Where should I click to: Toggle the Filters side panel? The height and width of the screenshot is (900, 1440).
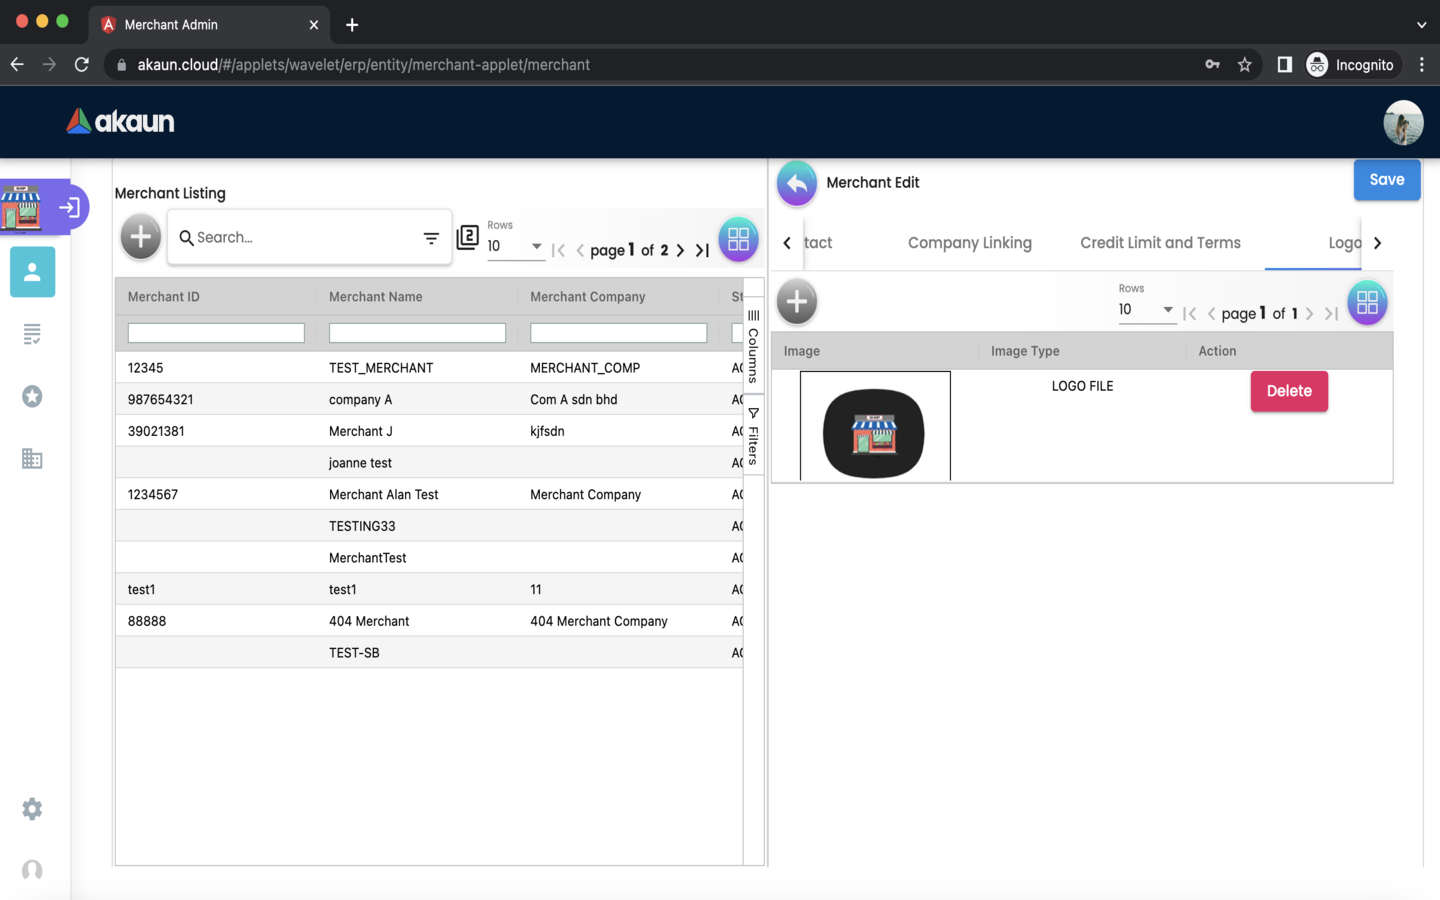753,436
